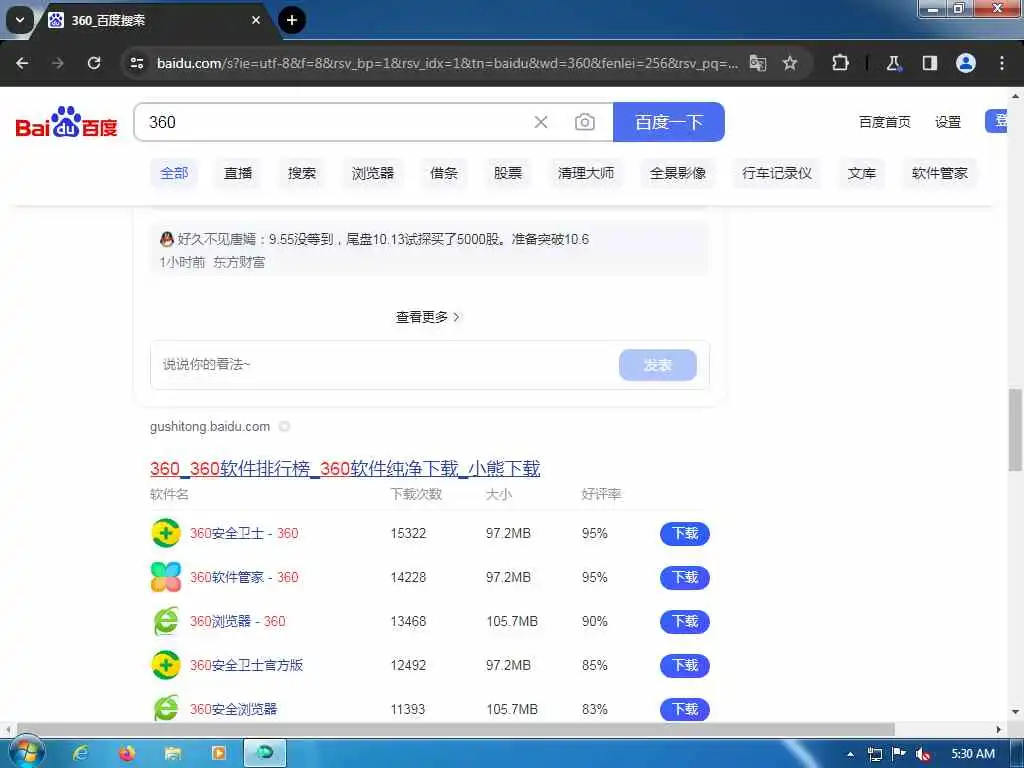
Task: Open a new tab with plus button
Action: 292,20
